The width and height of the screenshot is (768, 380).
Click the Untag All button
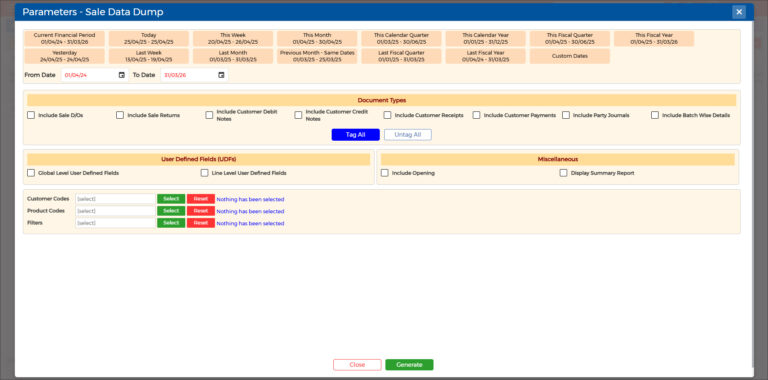pos(408,135)
